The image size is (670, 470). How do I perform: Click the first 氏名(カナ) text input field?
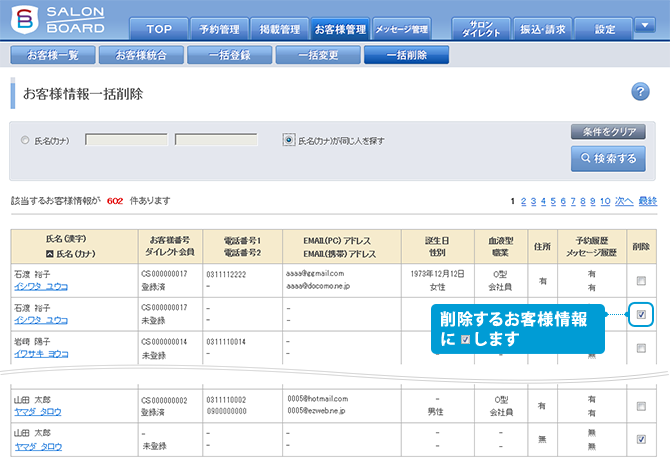click(x=126, y=141)
